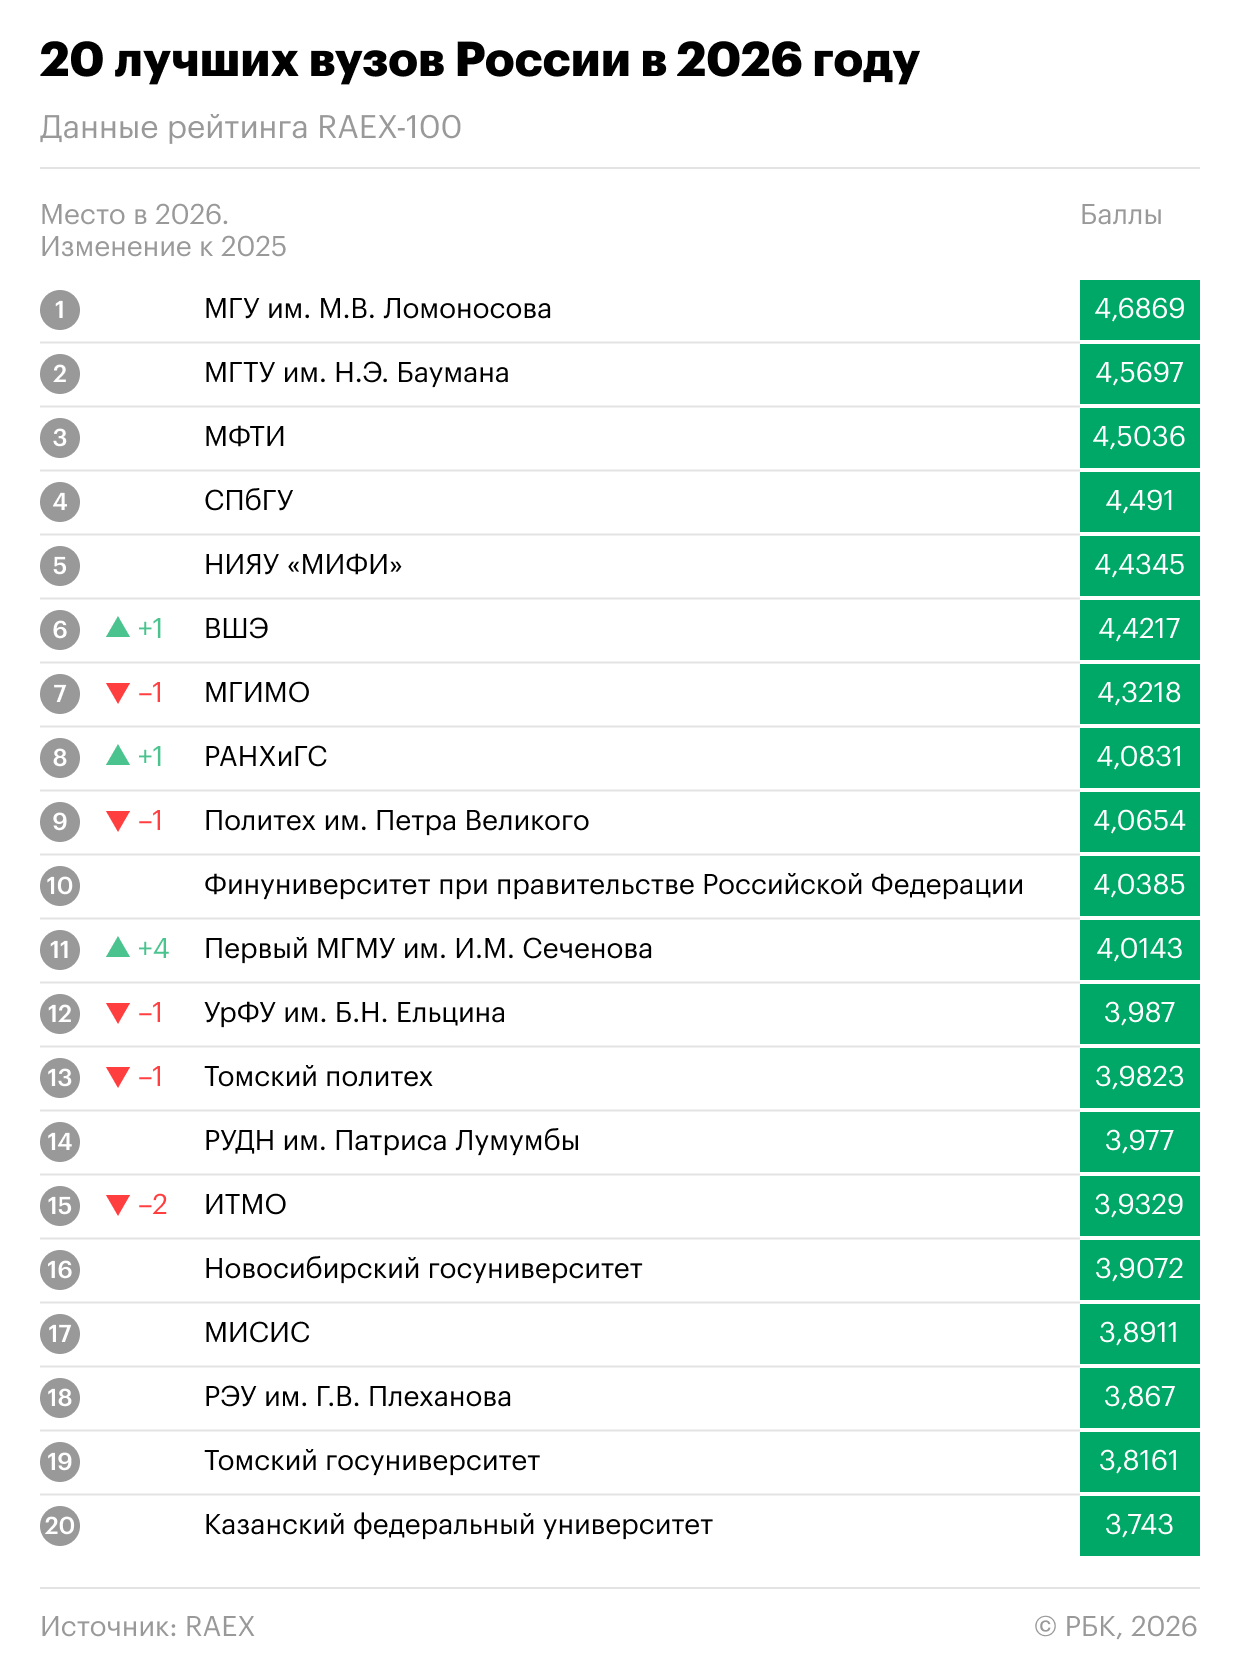Viewport: 1240px width, 1676px height.
Task: Click subtitle 'Данные рейтинга RAEX-100'
Action: pyautogui.click(x=251, y=128)
